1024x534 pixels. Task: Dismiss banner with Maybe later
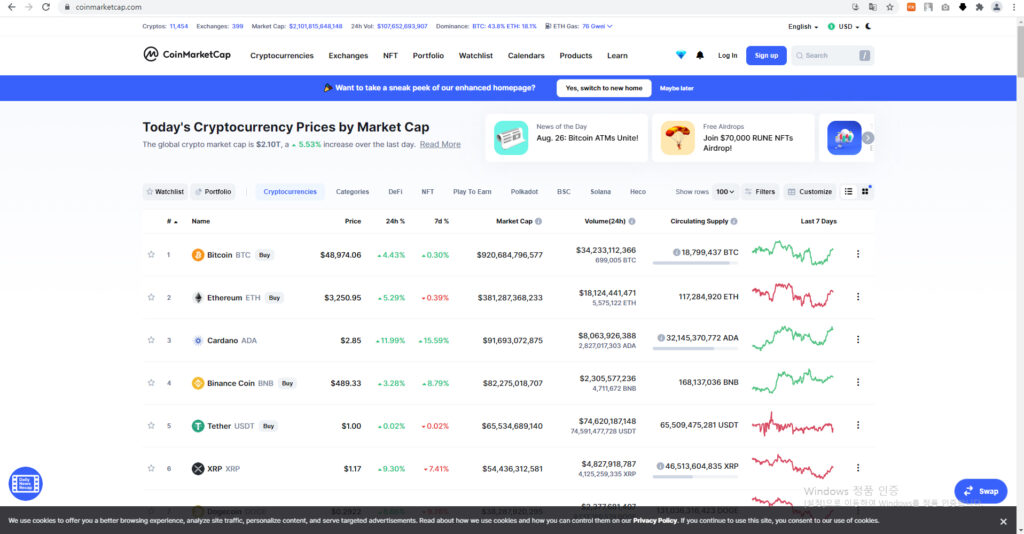click(x=677, y=88)
